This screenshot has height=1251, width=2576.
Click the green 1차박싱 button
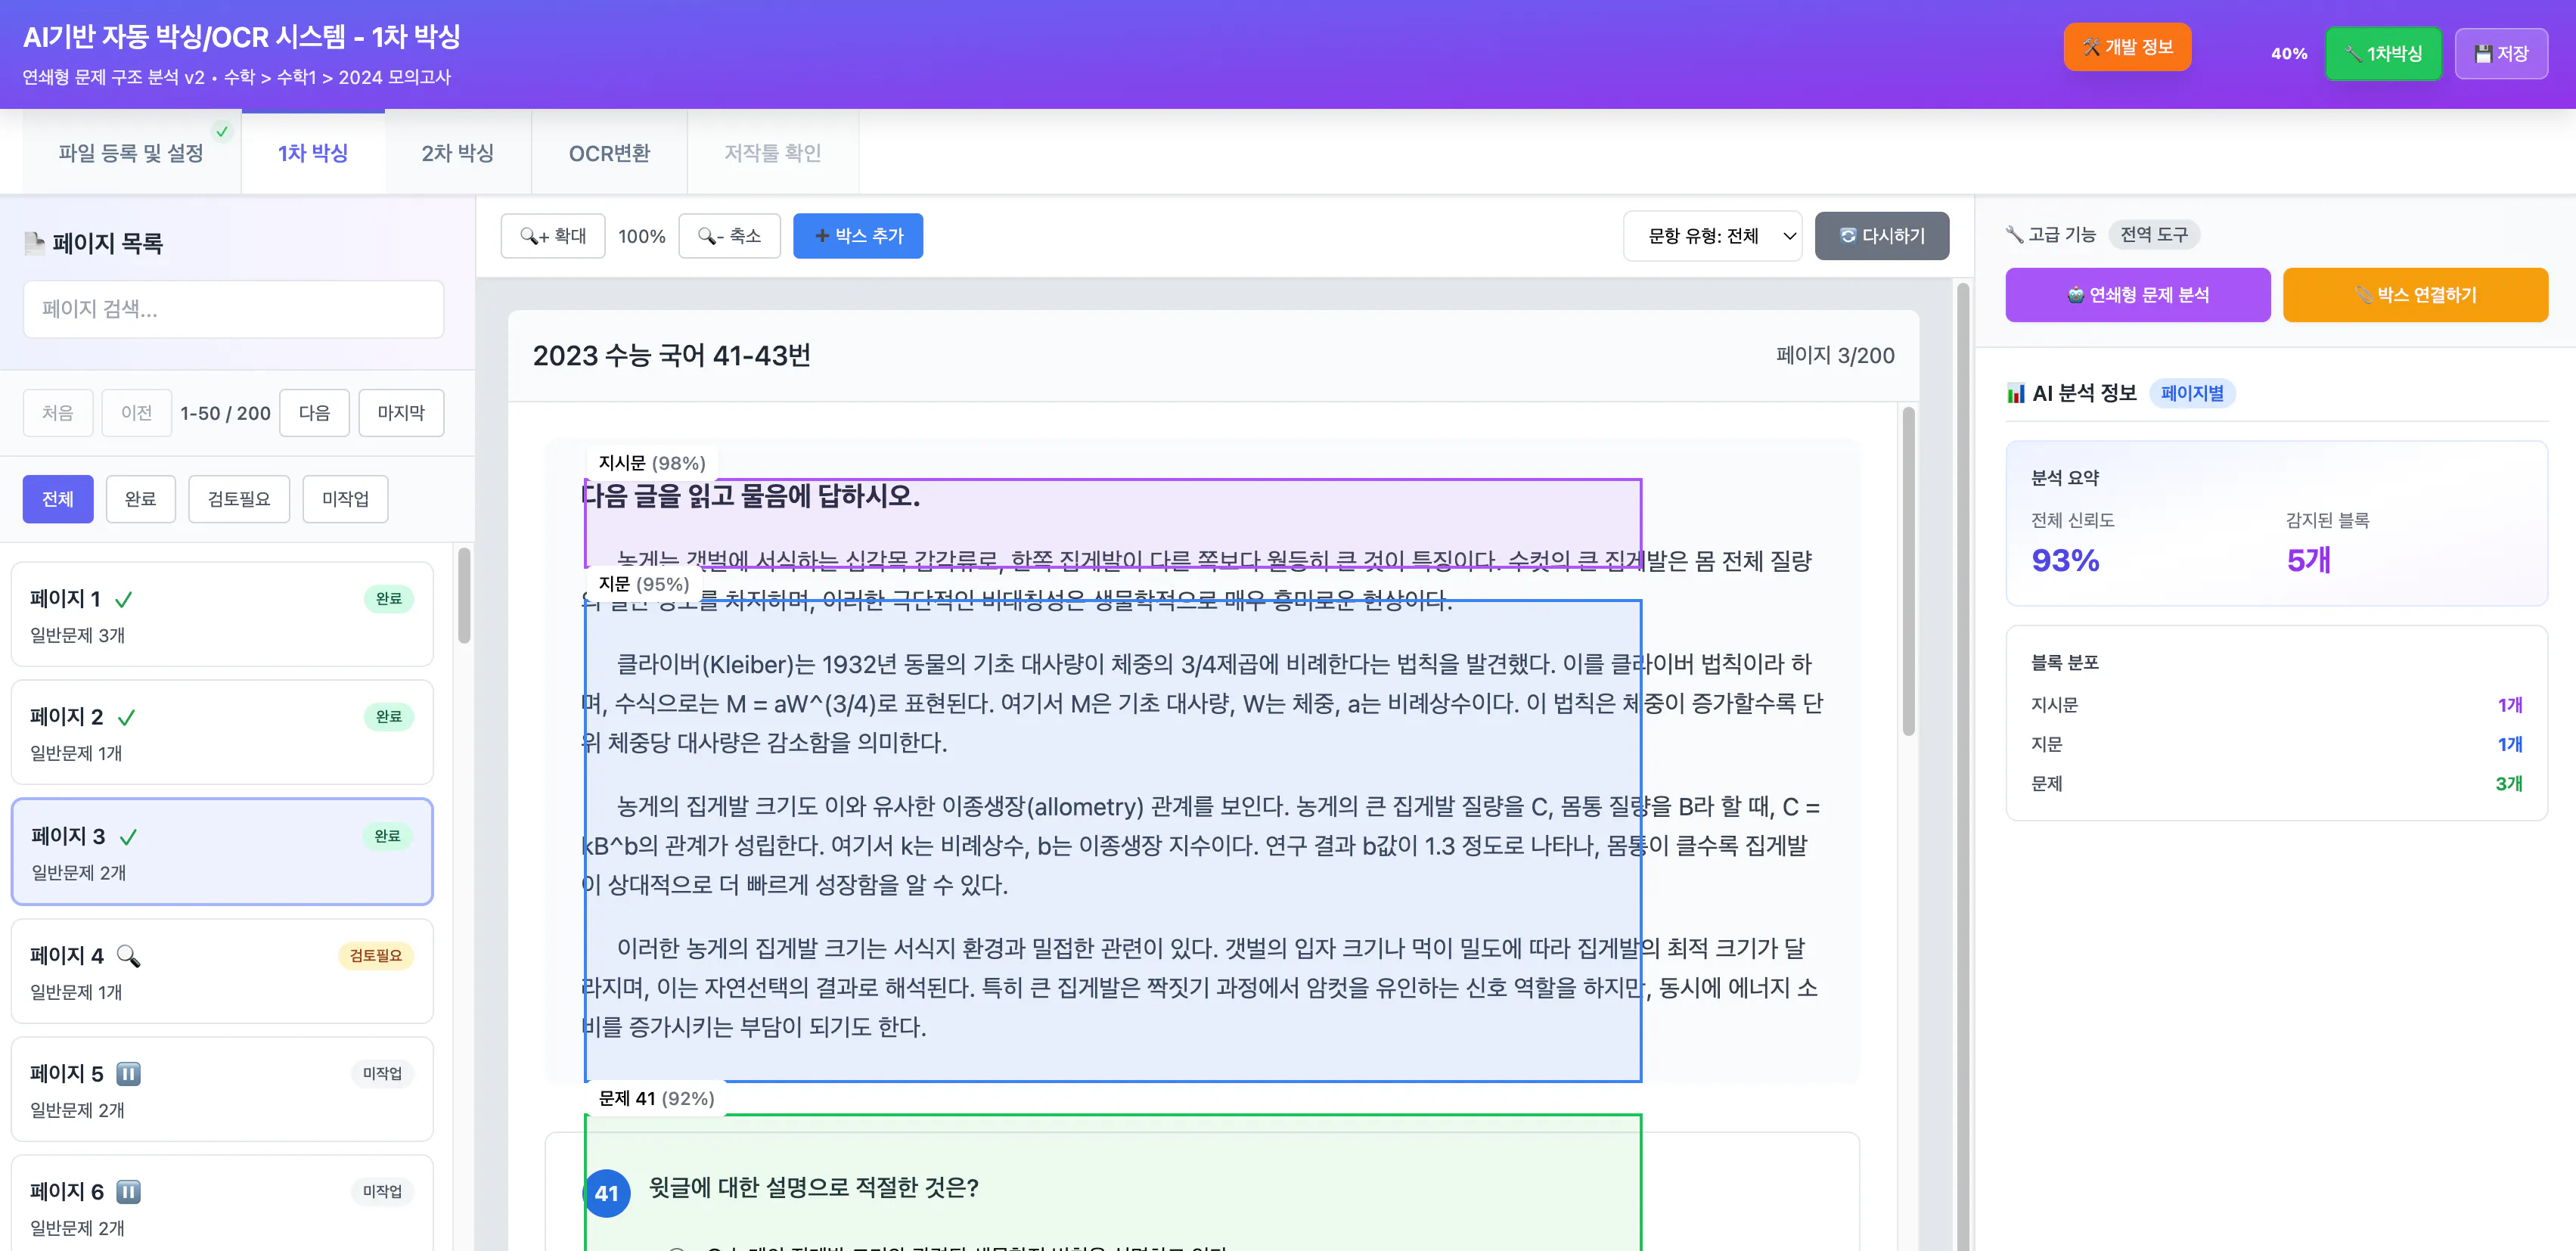pyautogui.click(x=2382, y=54)
